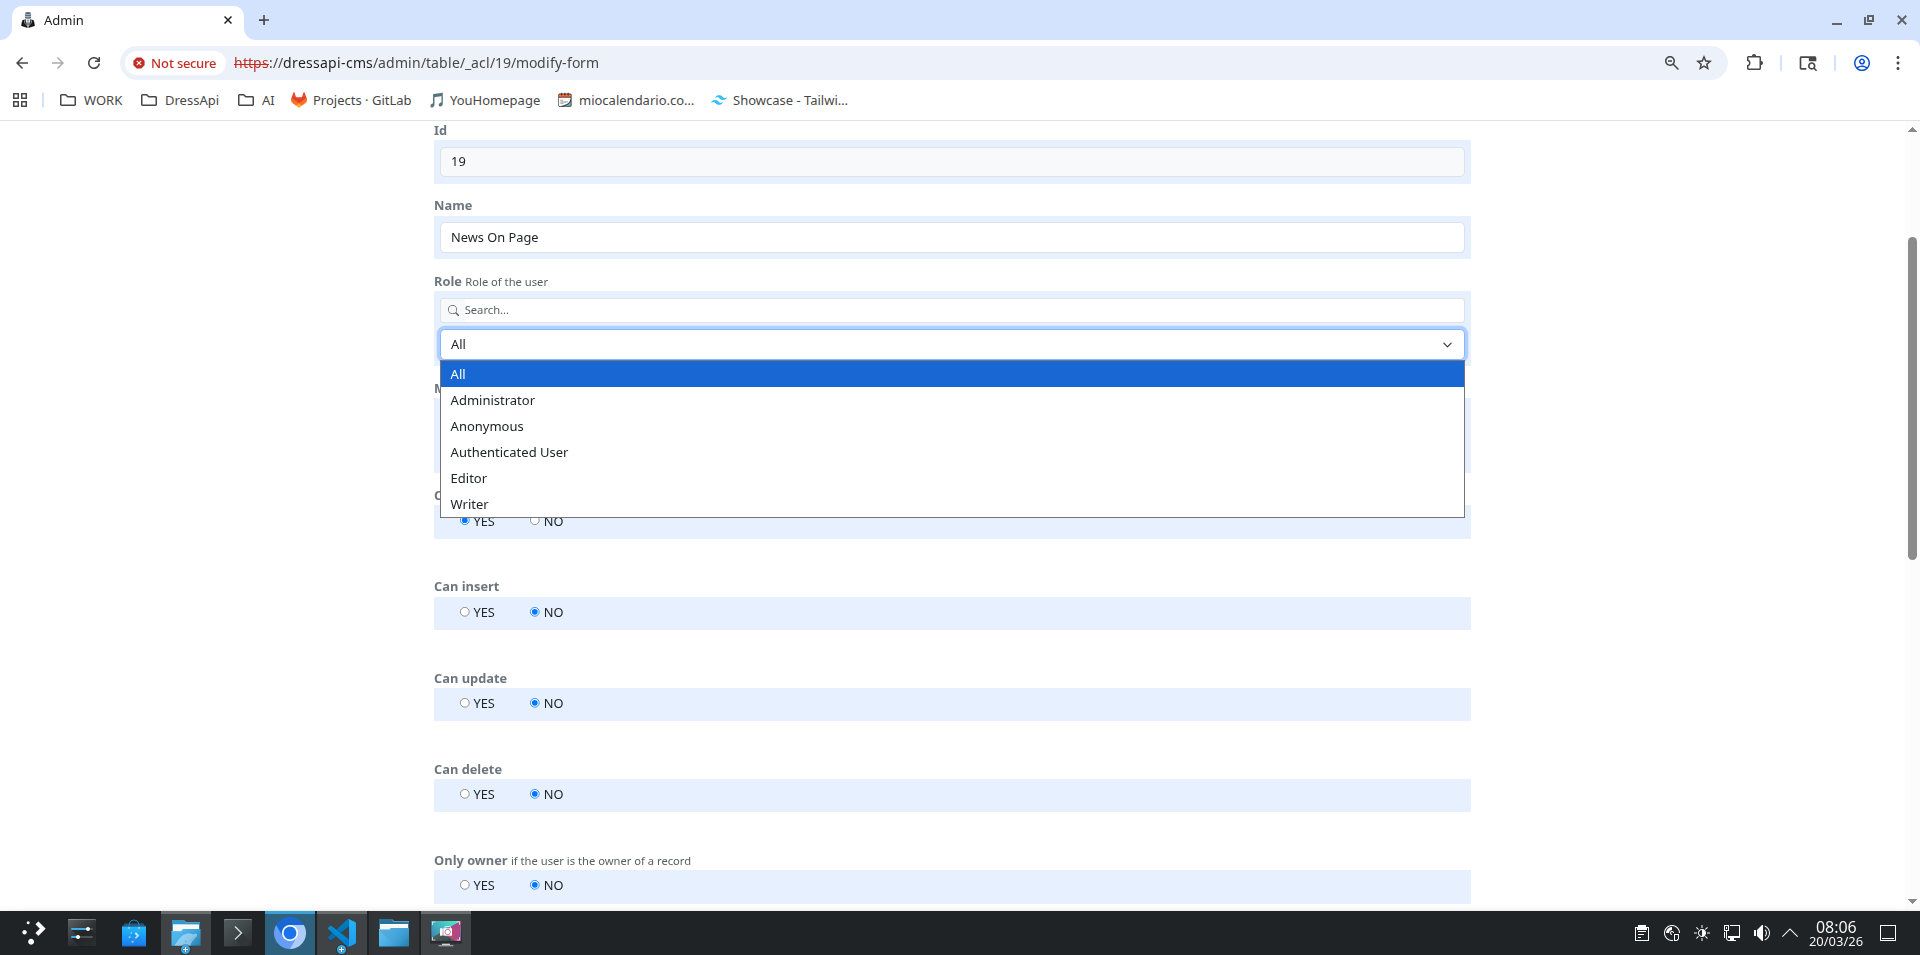
Task: Focus the Name field containing News On Page
Action: click(952, 237)
